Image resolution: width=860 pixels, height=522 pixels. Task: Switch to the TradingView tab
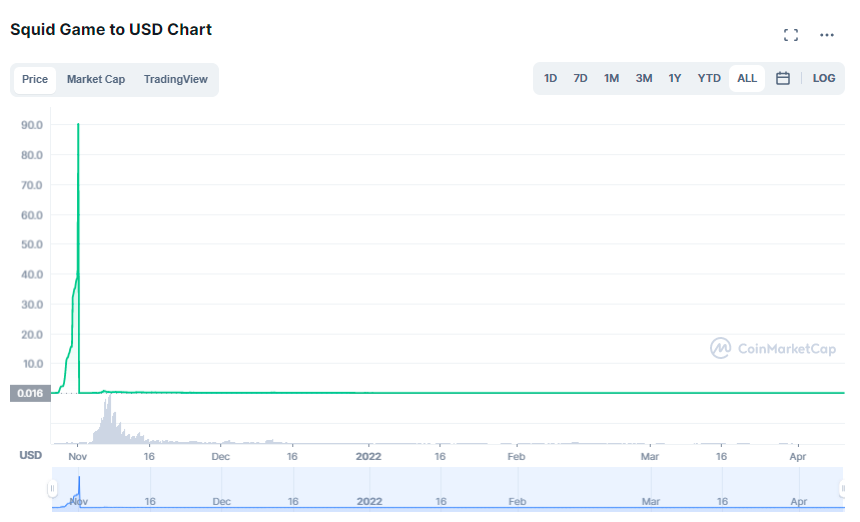pos(176,80)
